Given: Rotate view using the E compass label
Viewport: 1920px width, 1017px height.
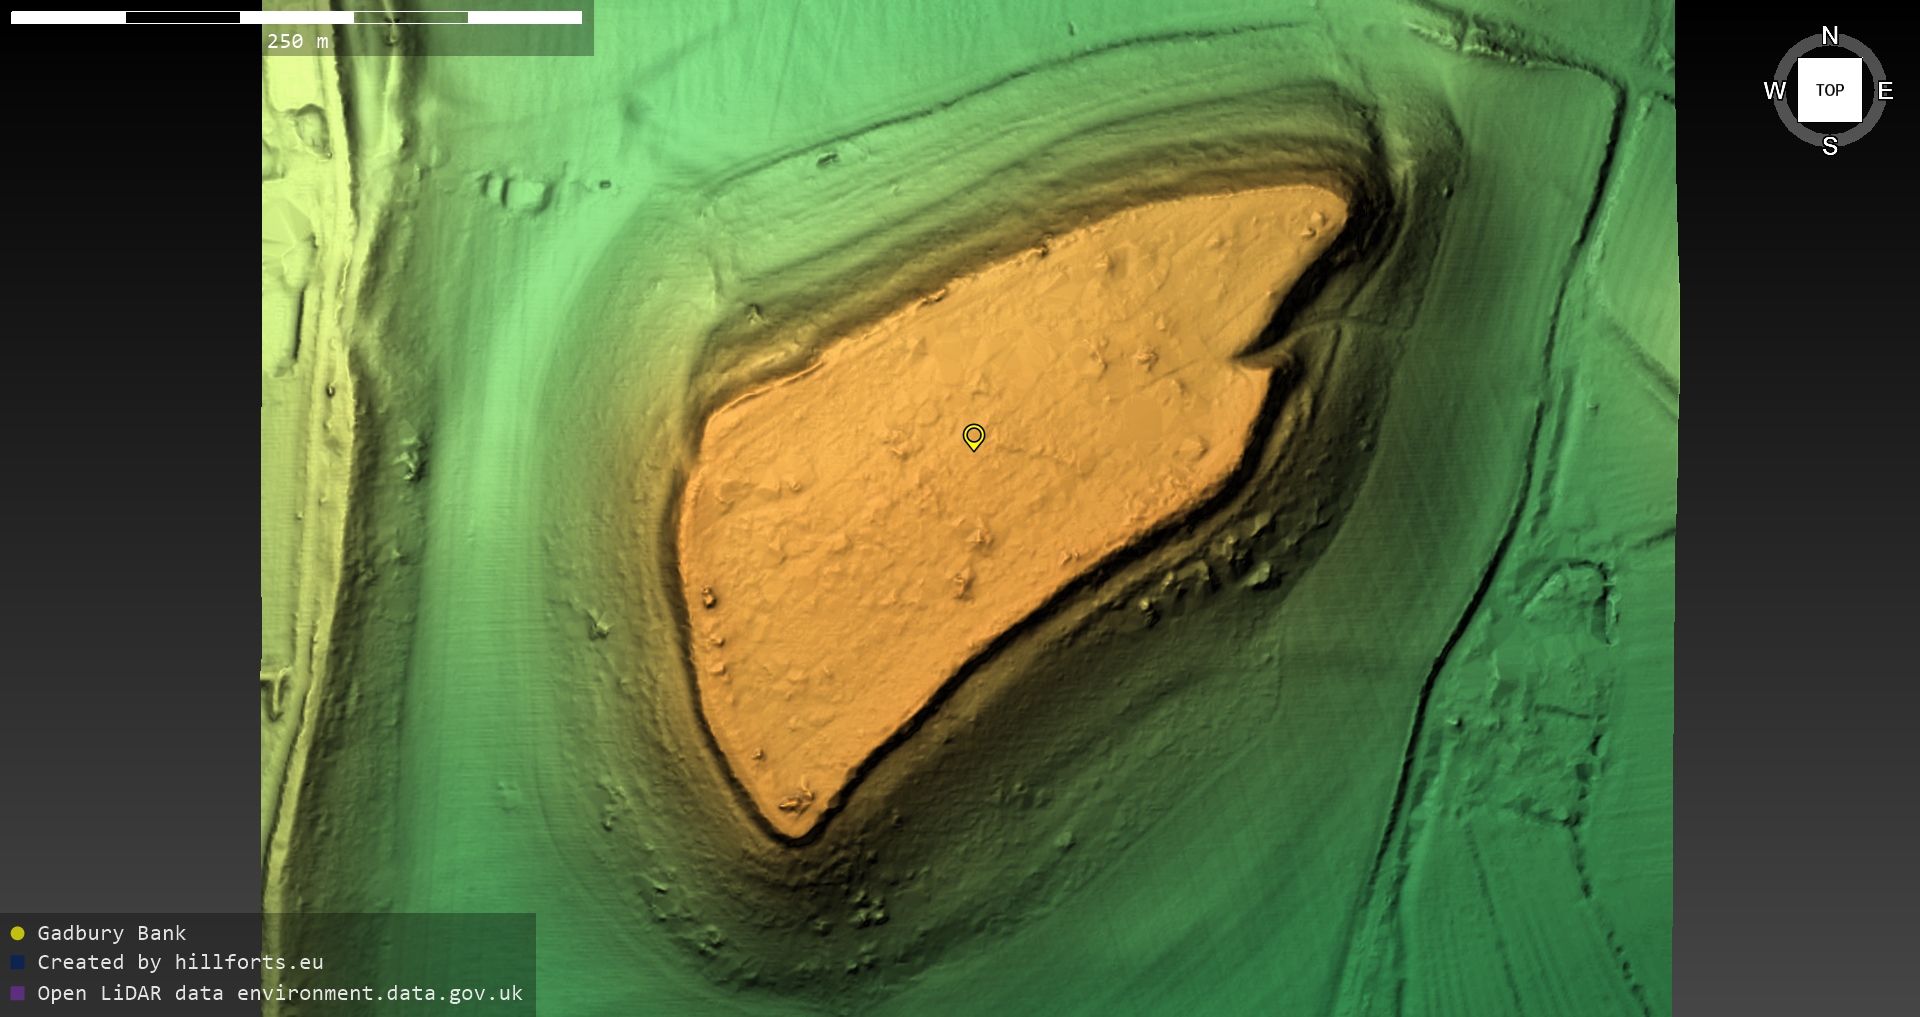Looking at the screenshot, I should pos(1884,91).
